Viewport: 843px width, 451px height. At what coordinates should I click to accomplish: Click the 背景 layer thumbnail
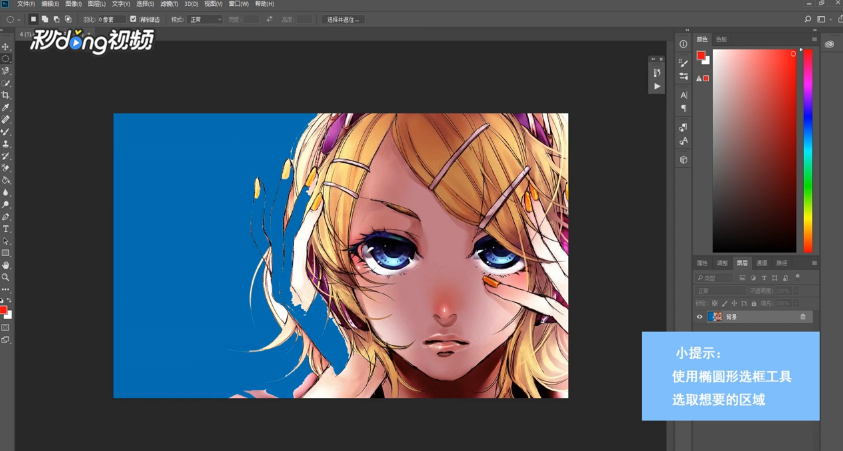[715, 317]
